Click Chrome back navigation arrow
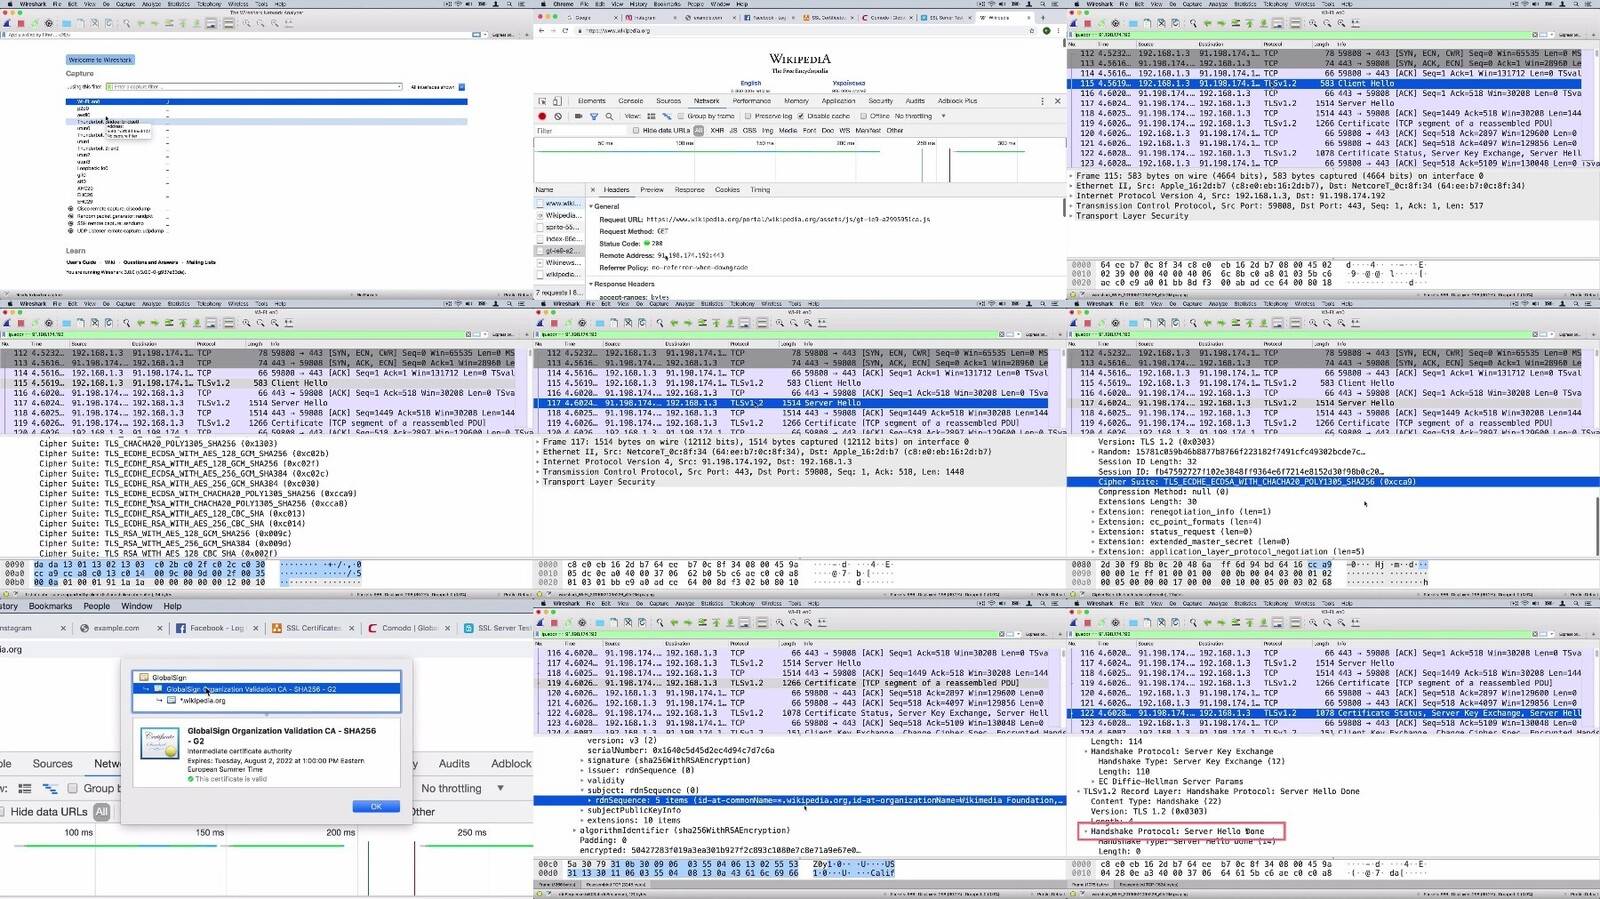Image resolution: width=1600 pixels, height=899 pixels. (541, 31)
